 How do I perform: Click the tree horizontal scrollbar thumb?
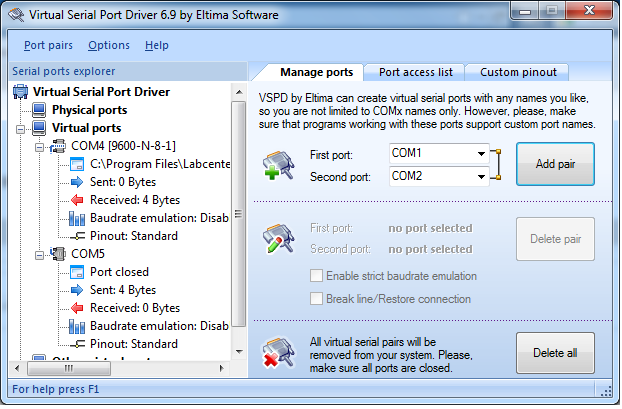pos(69,369)
